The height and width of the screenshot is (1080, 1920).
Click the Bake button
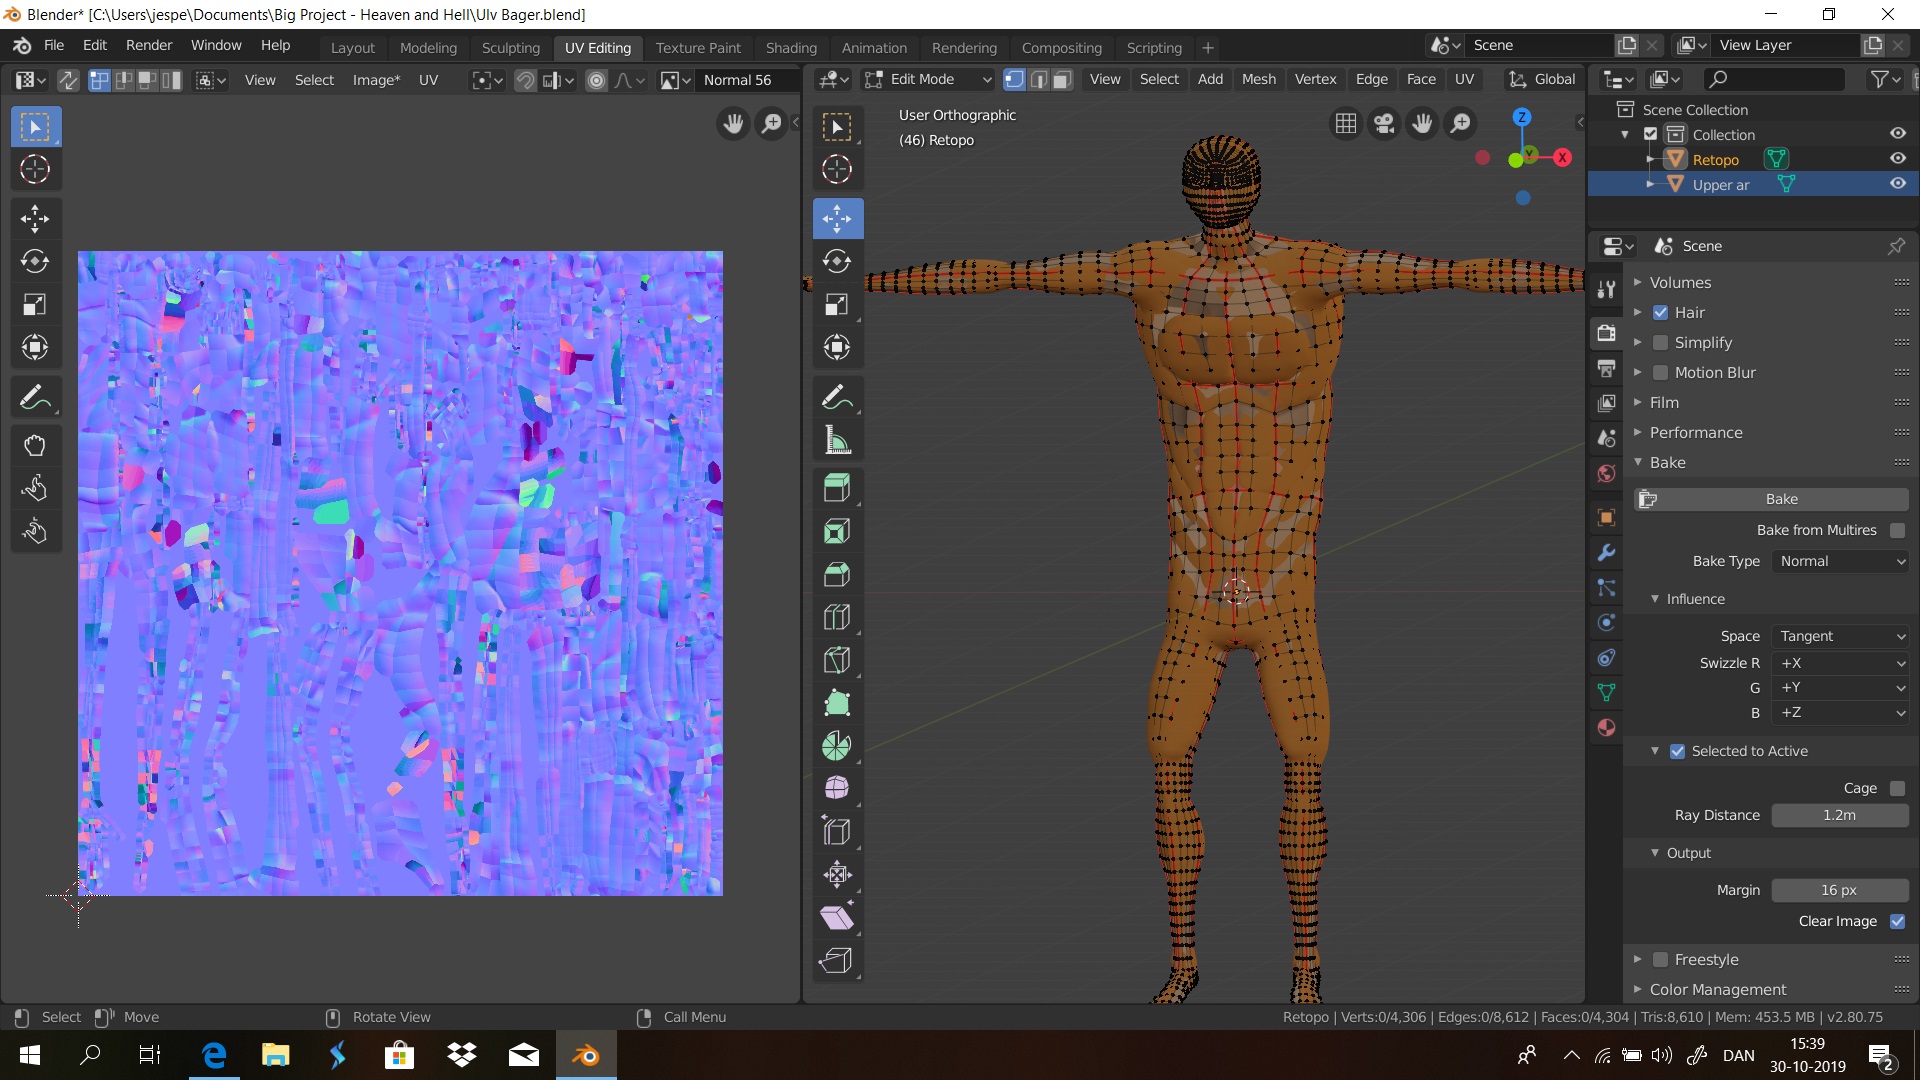pos(1771,499)
